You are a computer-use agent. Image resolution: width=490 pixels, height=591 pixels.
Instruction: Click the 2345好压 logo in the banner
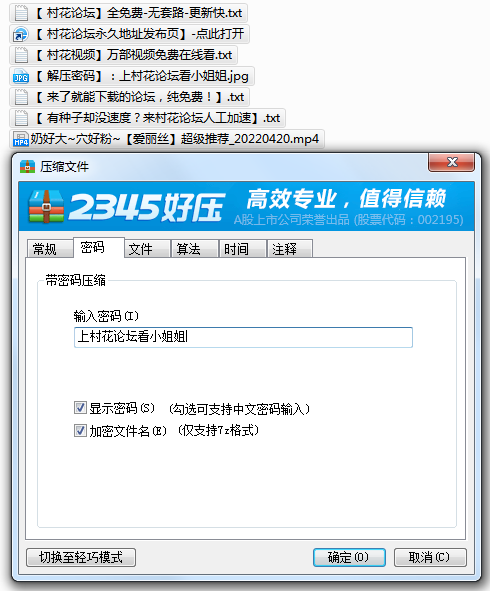126,207
